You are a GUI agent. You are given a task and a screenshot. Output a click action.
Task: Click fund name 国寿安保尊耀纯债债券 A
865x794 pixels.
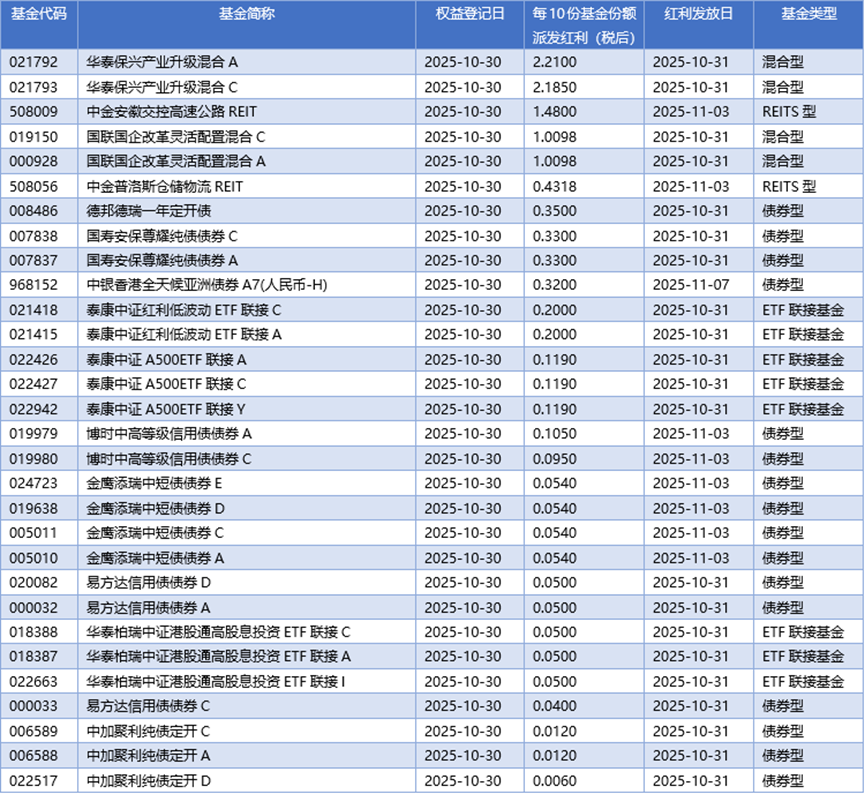point(162,260)
